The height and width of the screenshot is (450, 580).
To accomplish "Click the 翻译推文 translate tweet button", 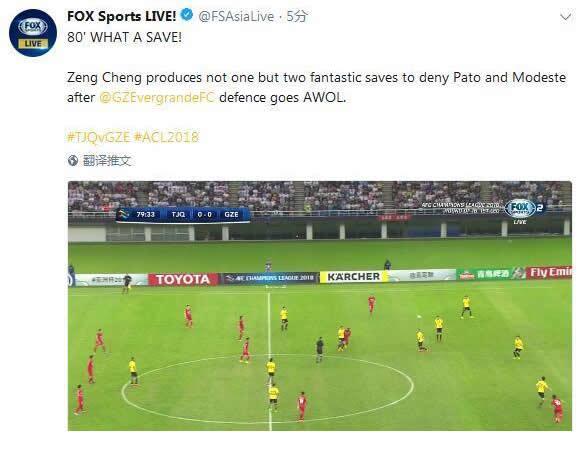I will coord(107,160).
